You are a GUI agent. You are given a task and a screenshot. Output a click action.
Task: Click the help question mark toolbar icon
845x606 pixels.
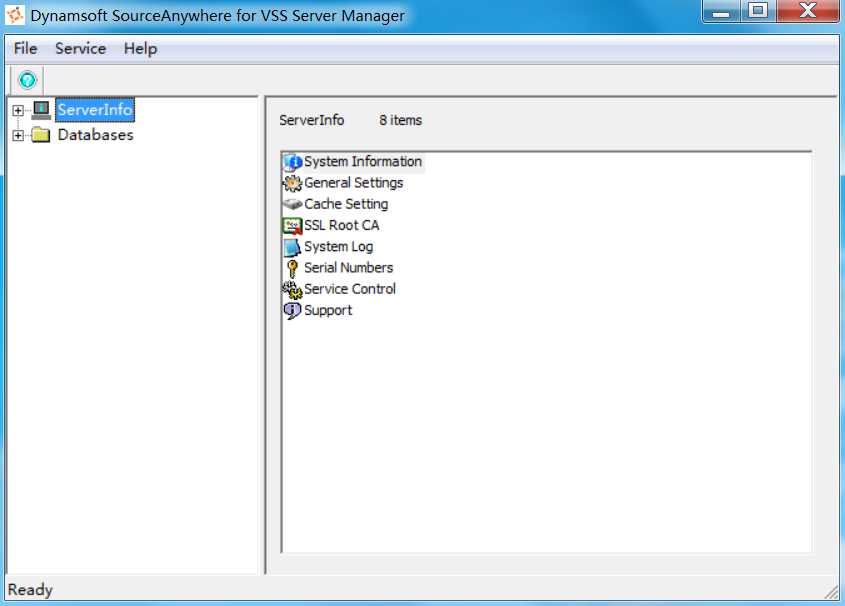27,80
